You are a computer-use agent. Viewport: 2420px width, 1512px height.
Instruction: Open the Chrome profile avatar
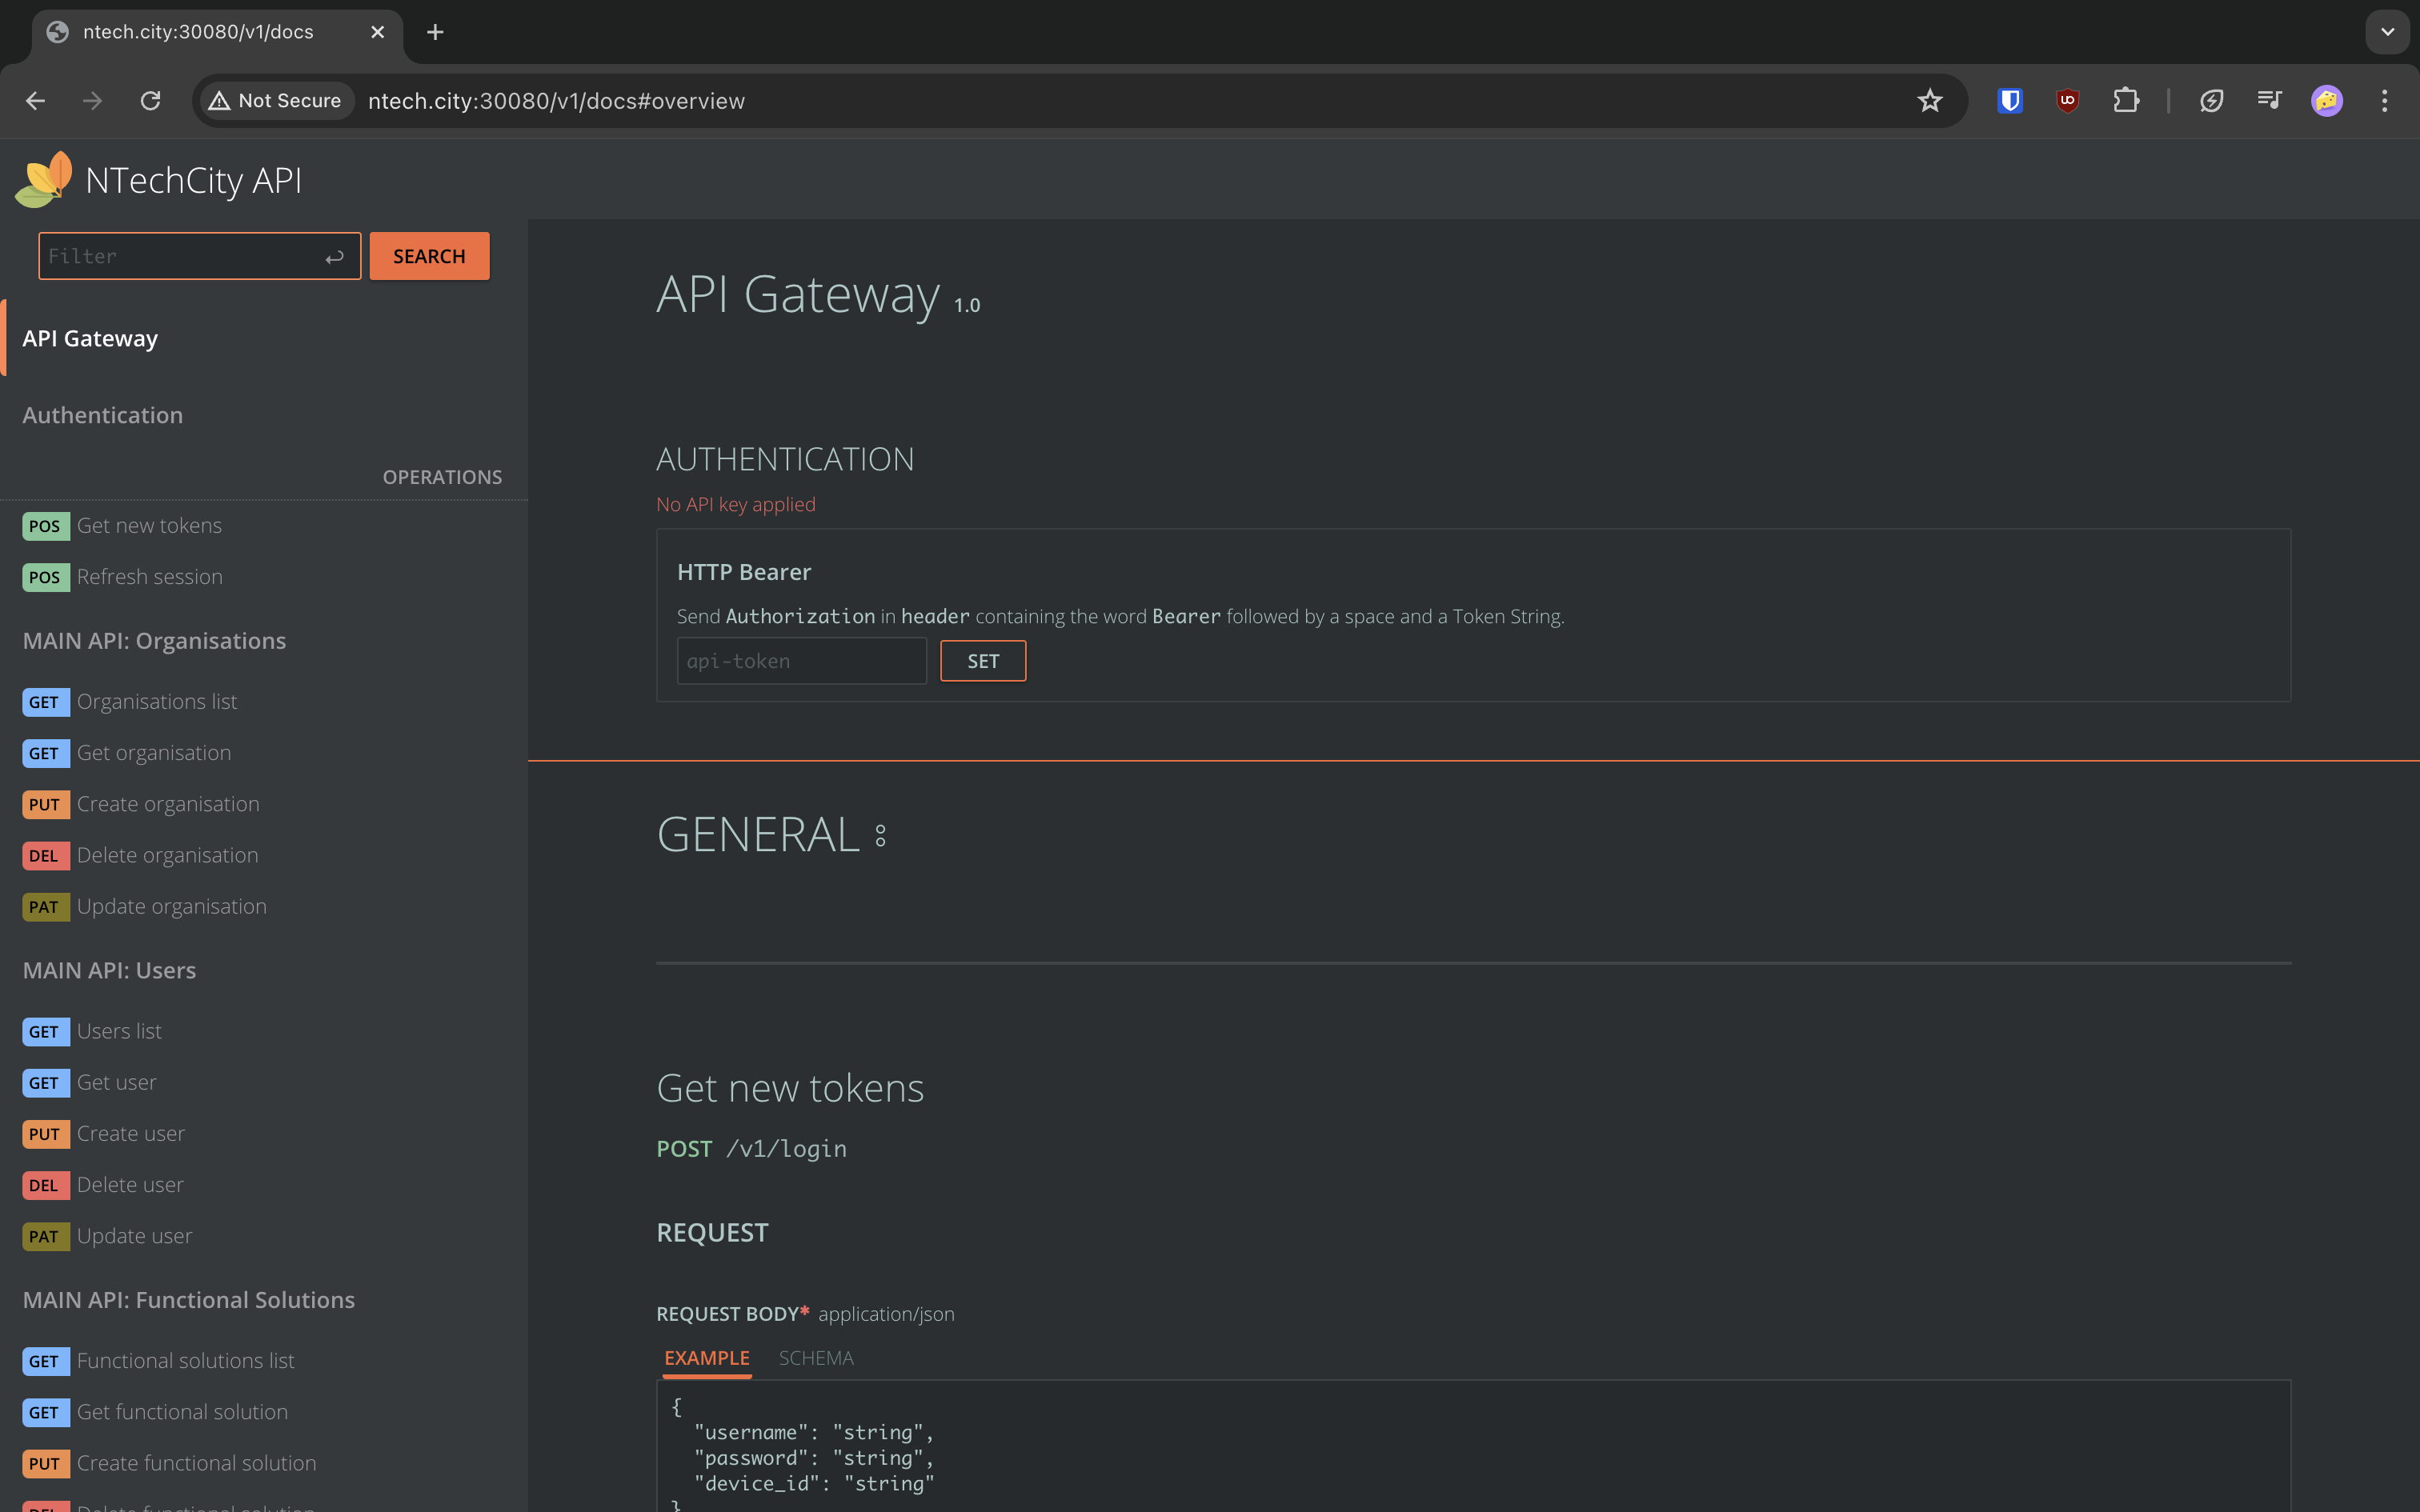(x=2326, y=101)
